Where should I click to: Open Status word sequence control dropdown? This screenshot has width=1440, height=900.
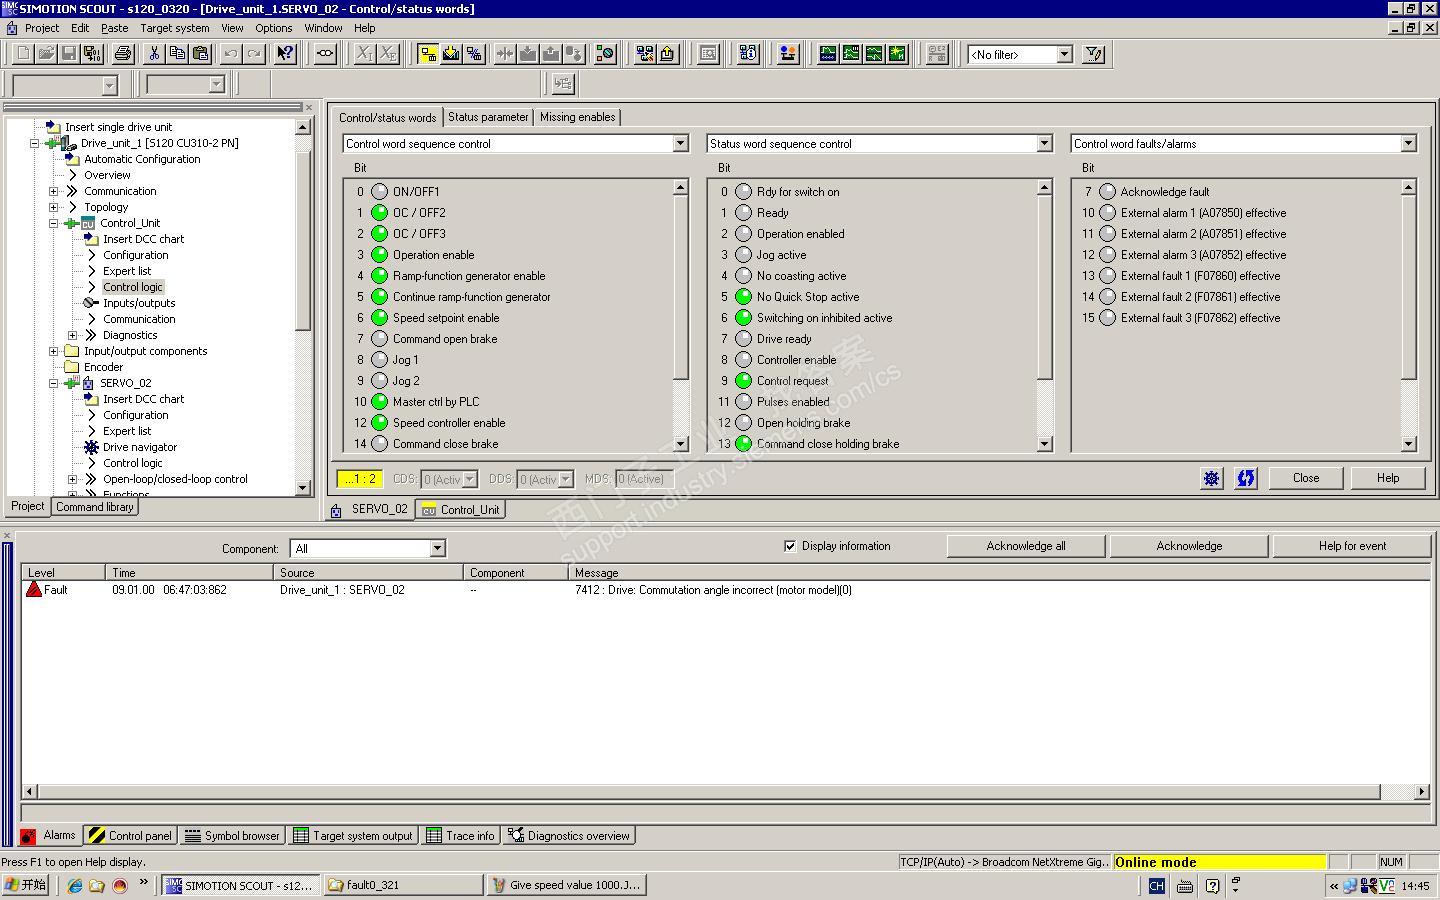(1044, 144)
